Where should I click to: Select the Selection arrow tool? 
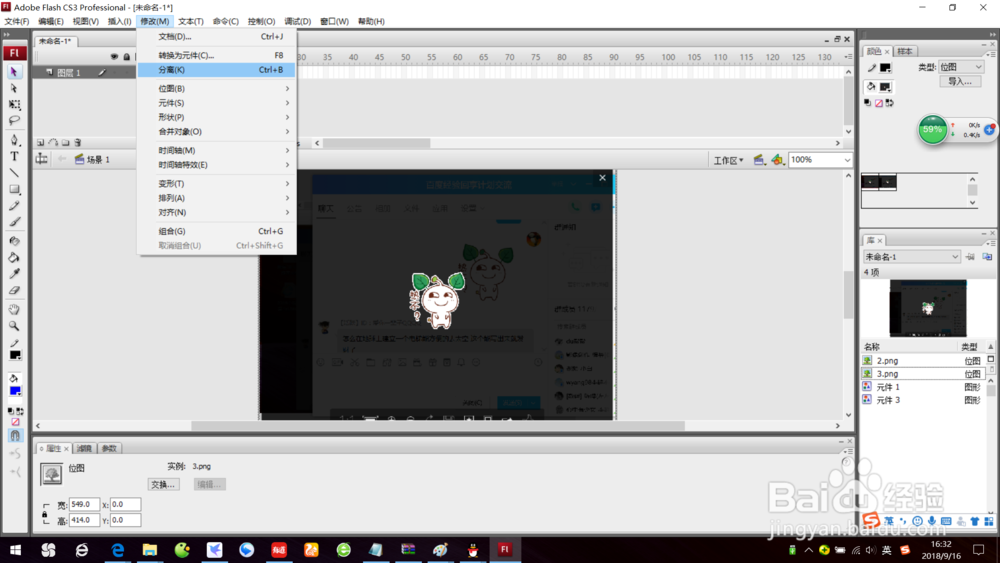[14, 72]
